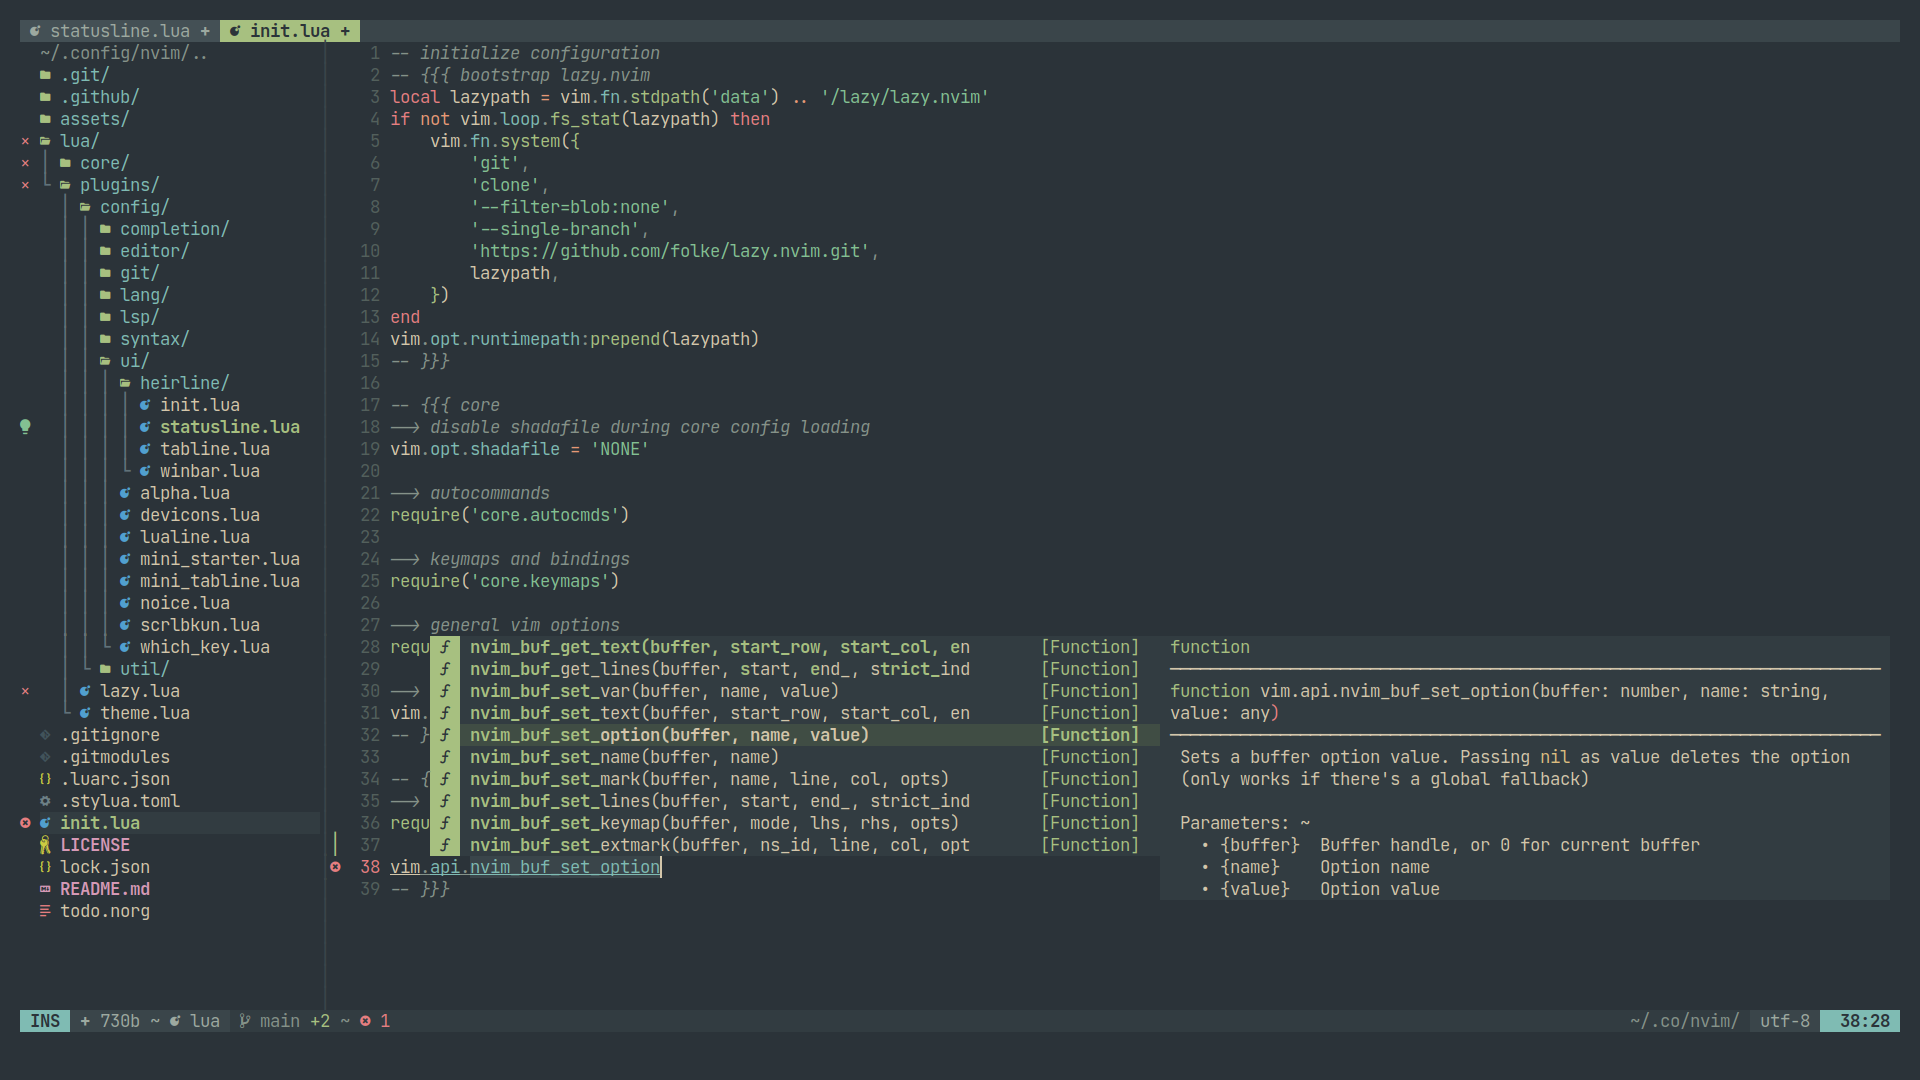Click the utf-8 encoding status indicator
Viewport: 1920px width, 1080px height.
pos(1797,1019)
